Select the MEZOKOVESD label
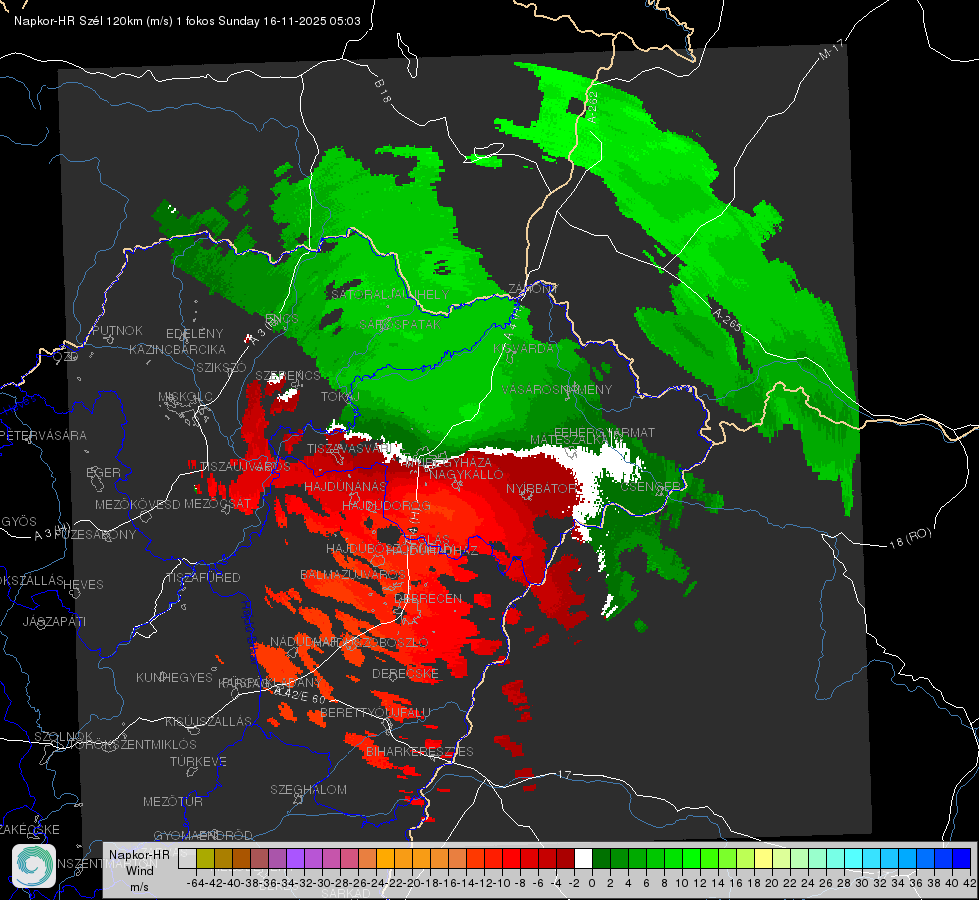This screenshot has height=900, width=979. [137, 504]
